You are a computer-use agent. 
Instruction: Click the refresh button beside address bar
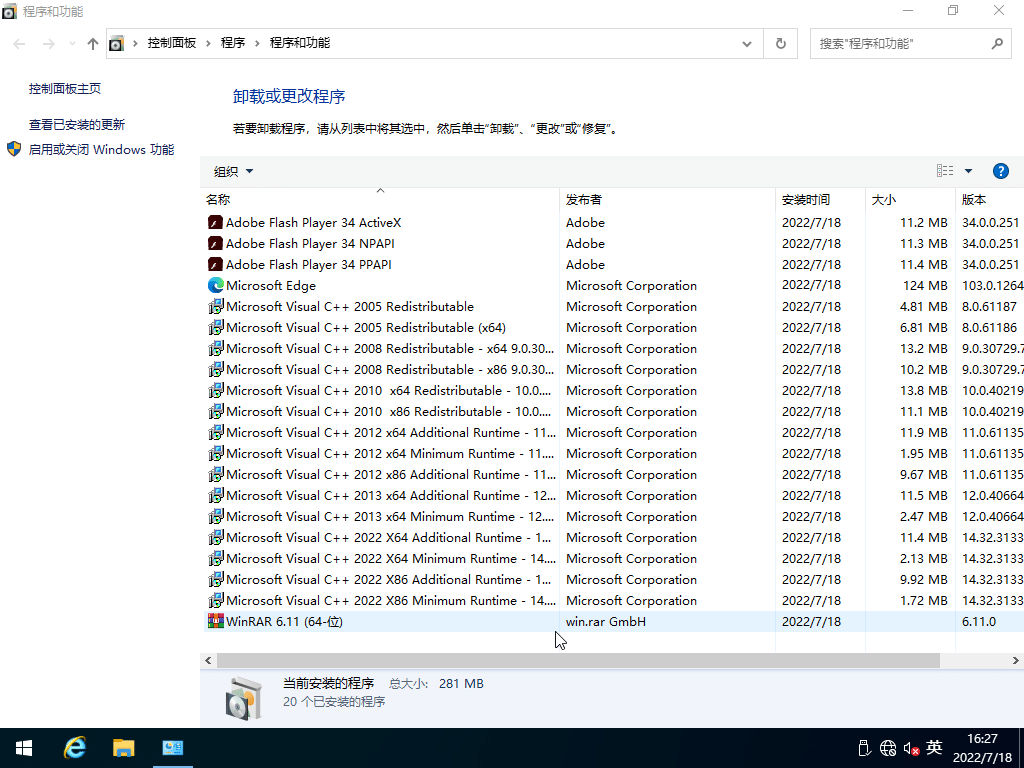781,44
